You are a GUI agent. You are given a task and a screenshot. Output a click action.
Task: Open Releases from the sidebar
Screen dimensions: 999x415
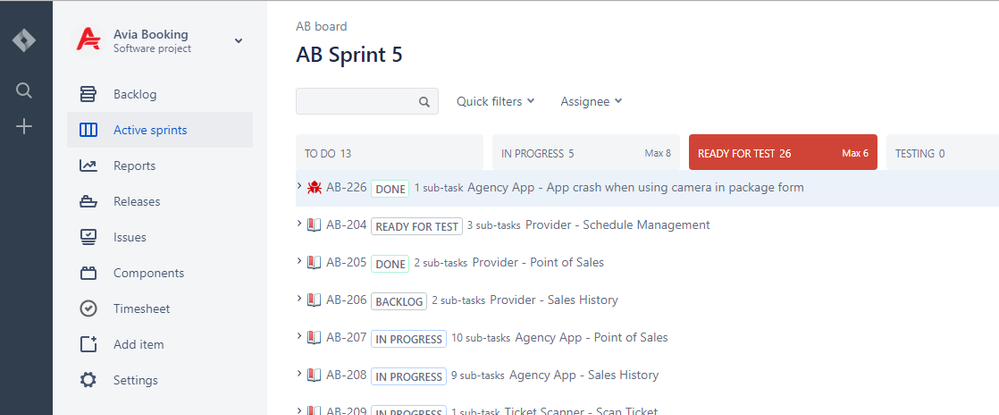point(160,201)
